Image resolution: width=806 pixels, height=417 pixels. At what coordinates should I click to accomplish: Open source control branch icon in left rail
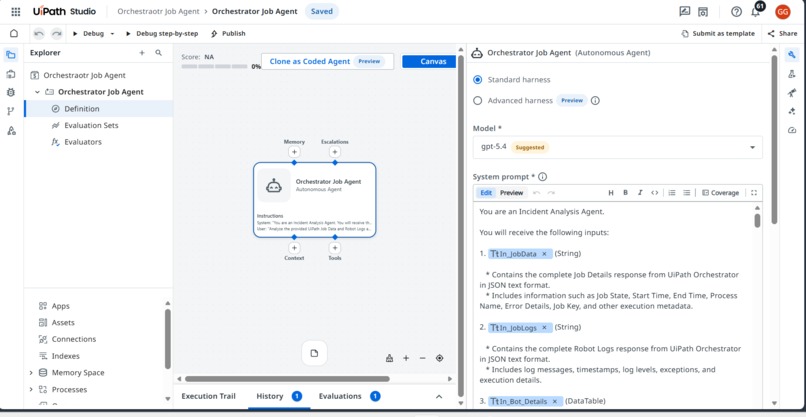(11, 111)
